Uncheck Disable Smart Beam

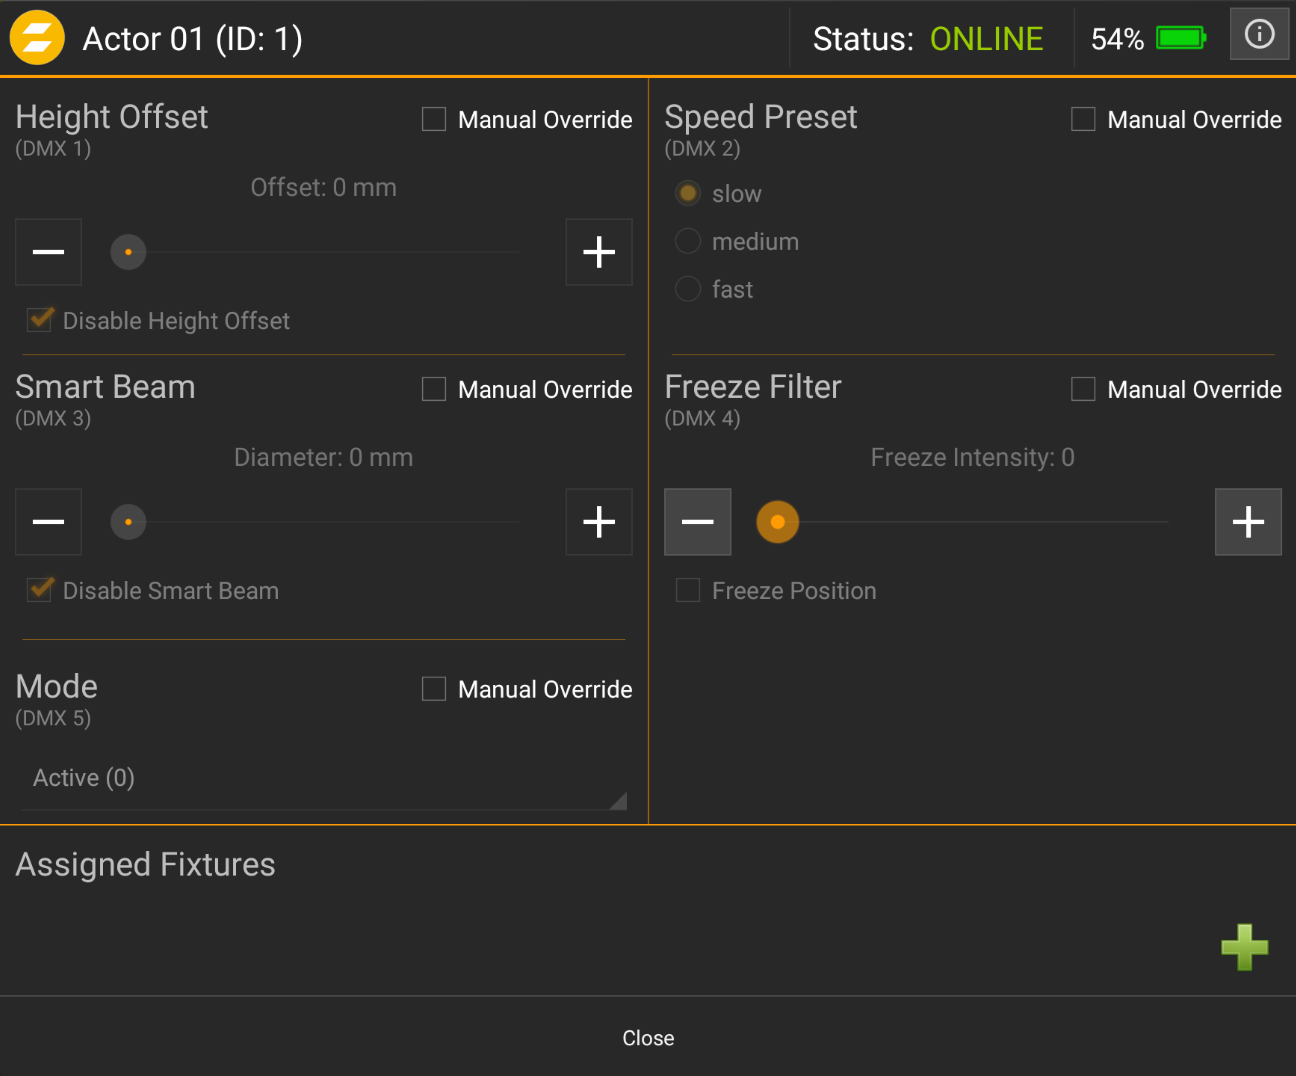point(39,589)
